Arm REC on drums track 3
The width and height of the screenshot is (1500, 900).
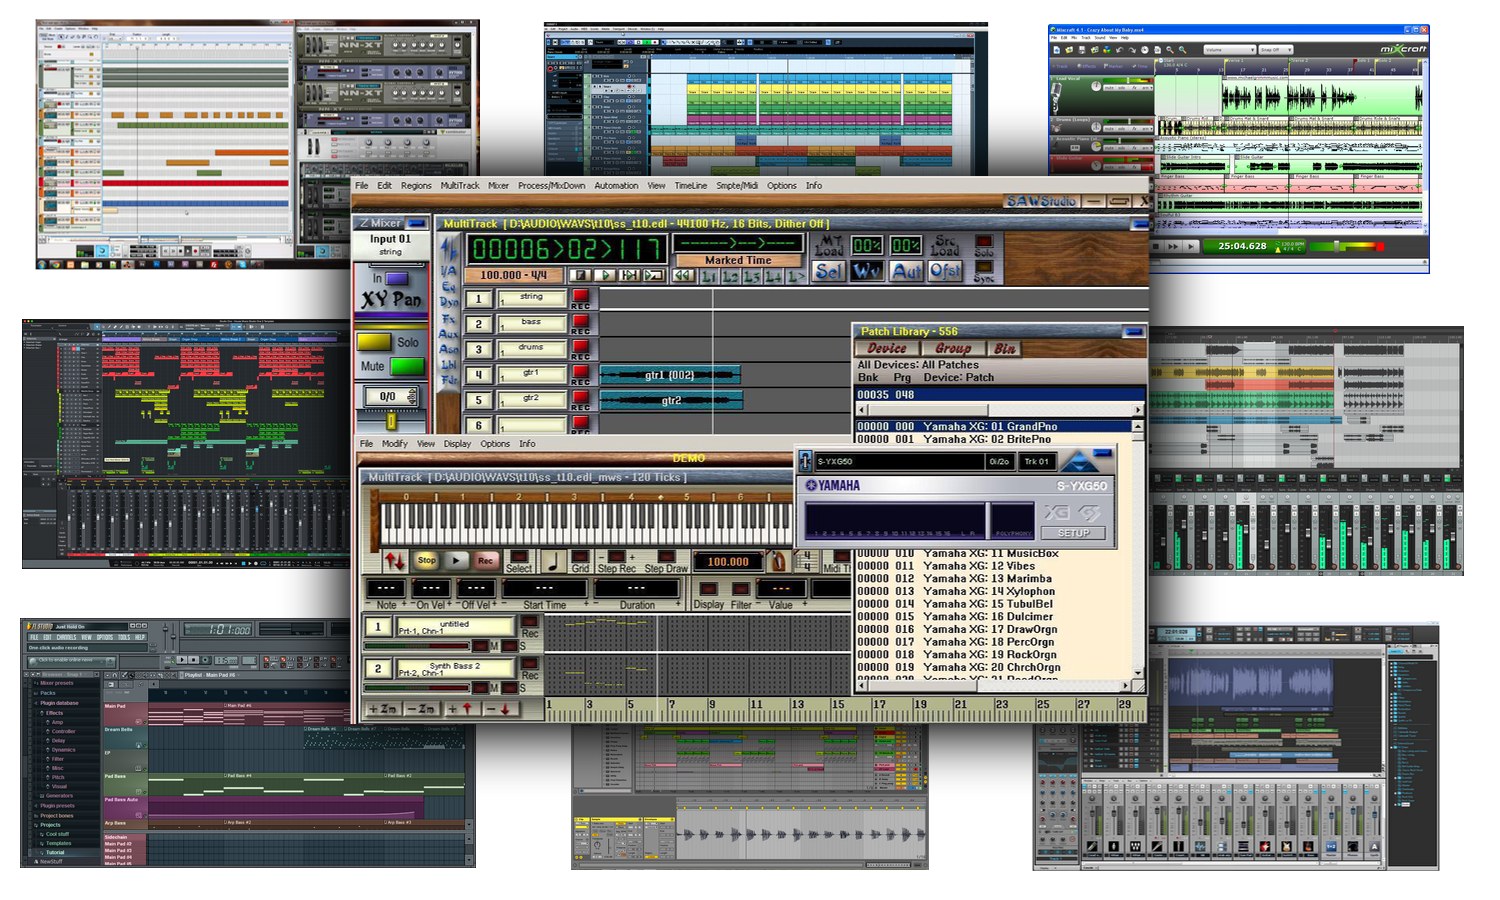point(581,347)
